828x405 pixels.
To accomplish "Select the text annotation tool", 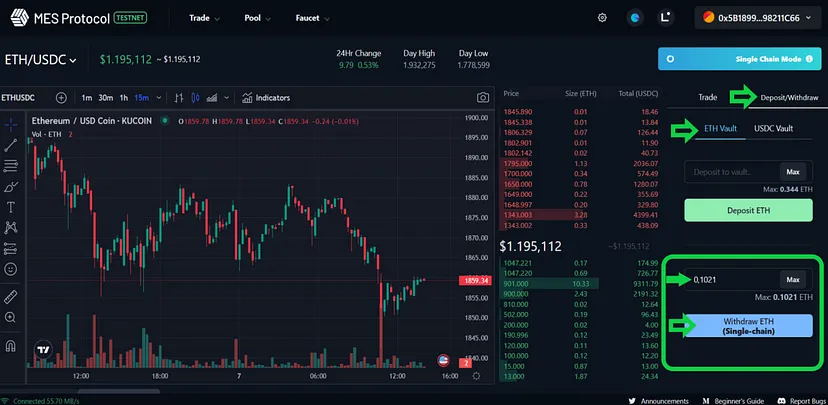I will pos(11,207).
